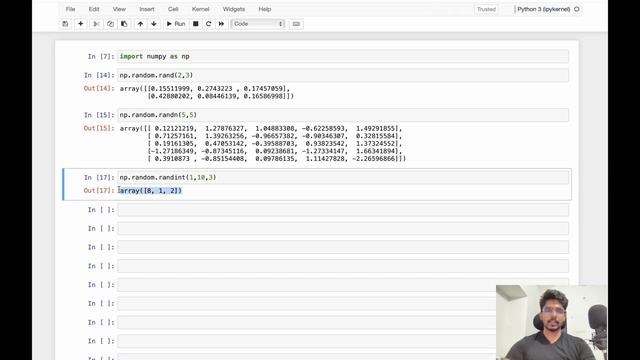Click the Out[15] 5x5 array output
The image size is (640, 360).
[263, 143]
